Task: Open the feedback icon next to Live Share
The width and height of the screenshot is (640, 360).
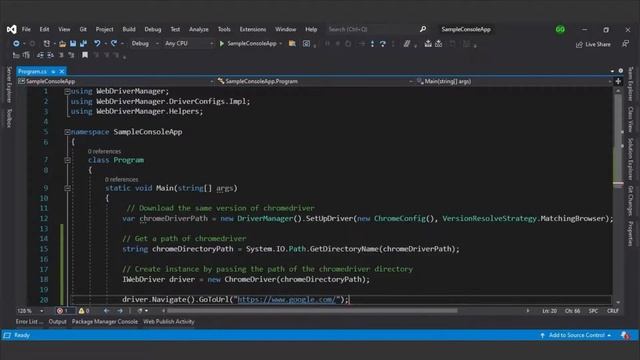Action: tap(625, 44)
